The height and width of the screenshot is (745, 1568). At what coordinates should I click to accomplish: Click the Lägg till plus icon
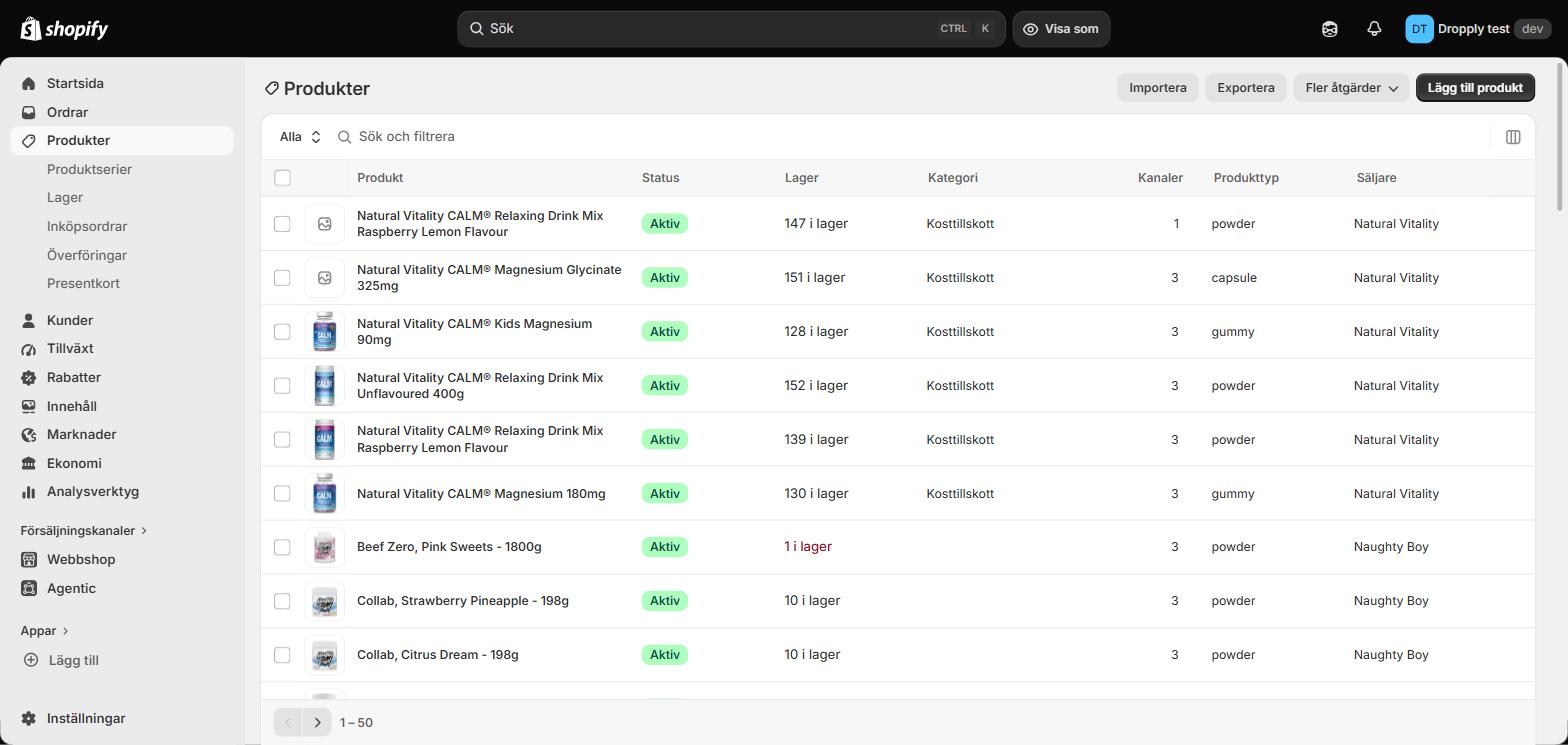(31, 660)
